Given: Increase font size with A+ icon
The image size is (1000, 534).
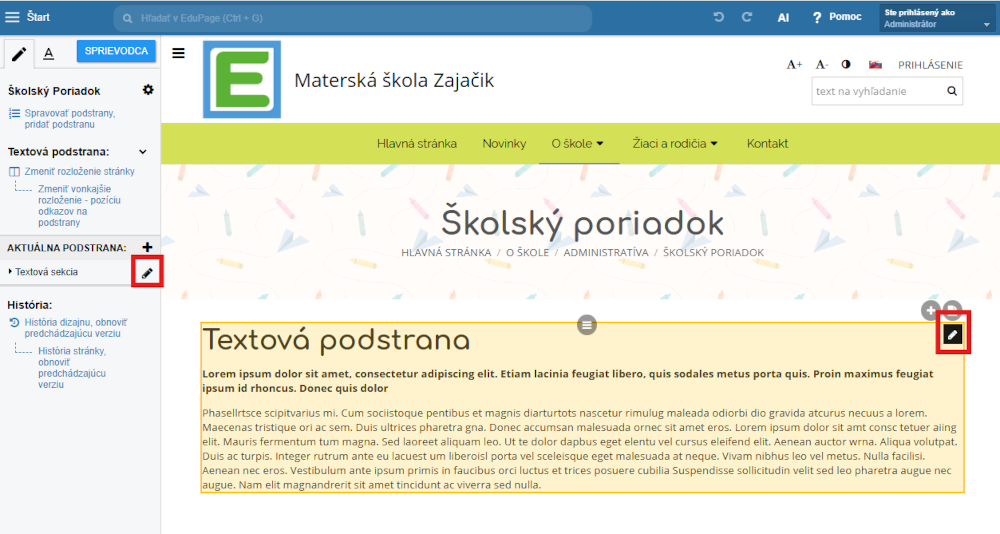Looking at the screenshot, I should [794, 65].
